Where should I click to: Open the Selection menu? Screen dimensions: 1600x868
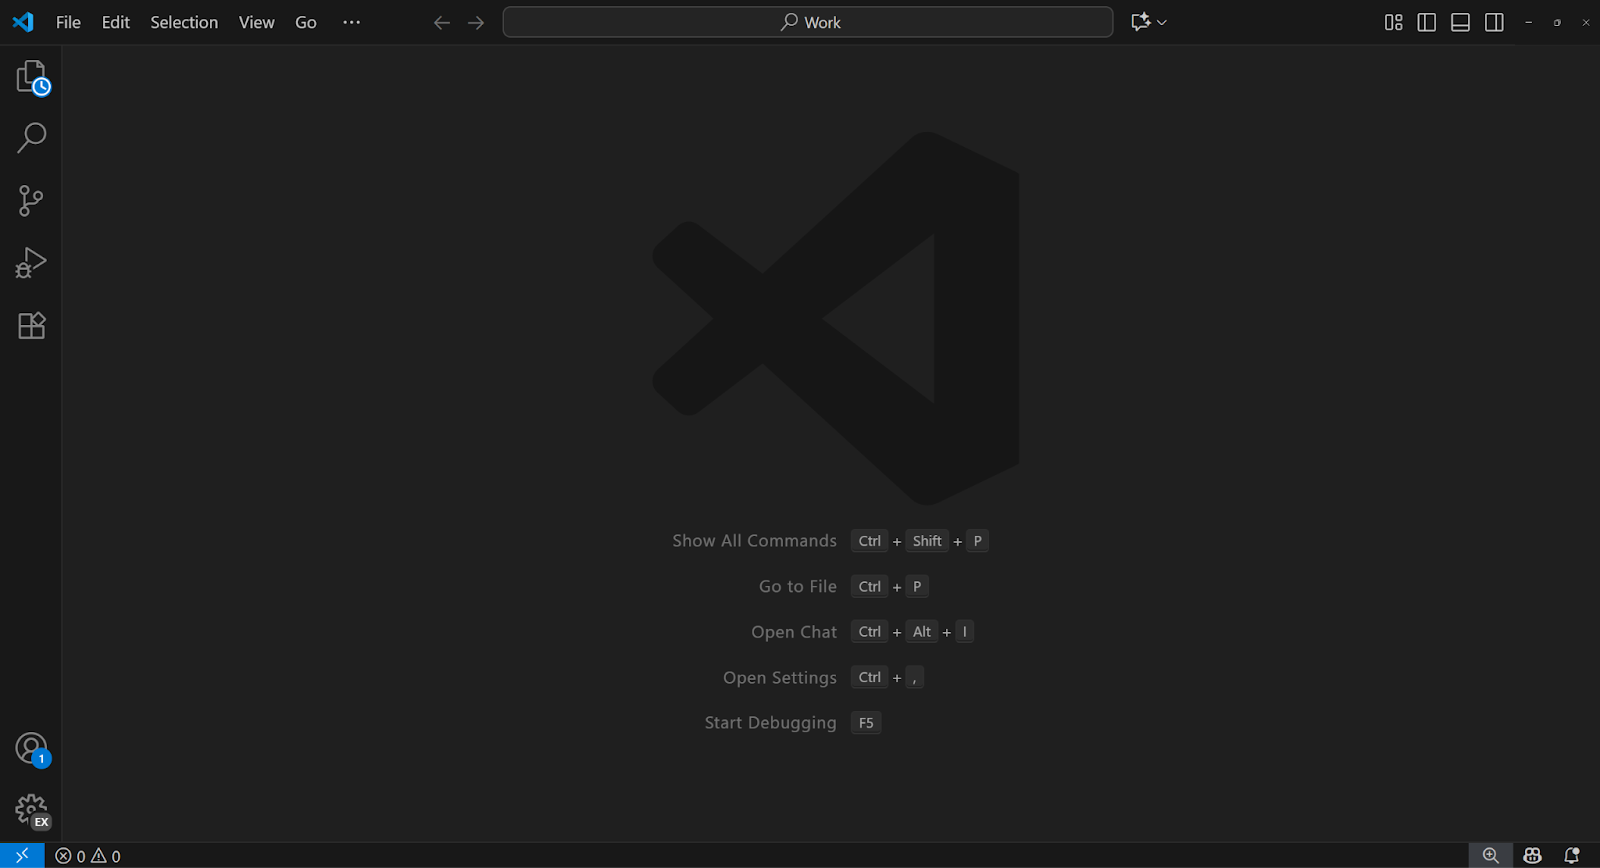184,22
